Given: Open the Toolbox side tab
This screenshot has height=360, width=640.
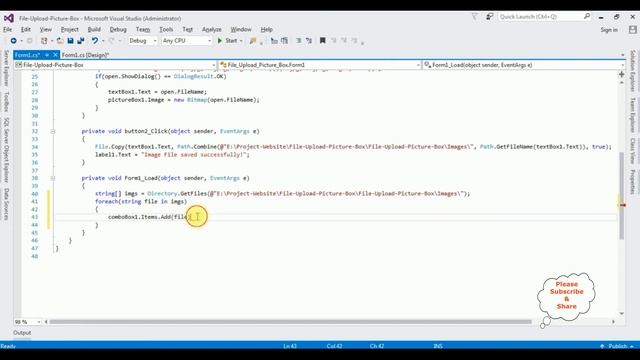Looking at the screenshot, I should click(6, 102).
